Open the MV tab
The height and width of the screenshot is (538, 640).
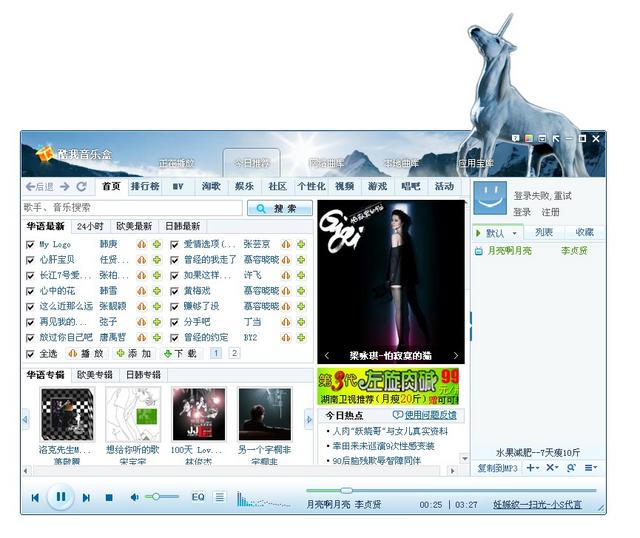tap(178, 187)
